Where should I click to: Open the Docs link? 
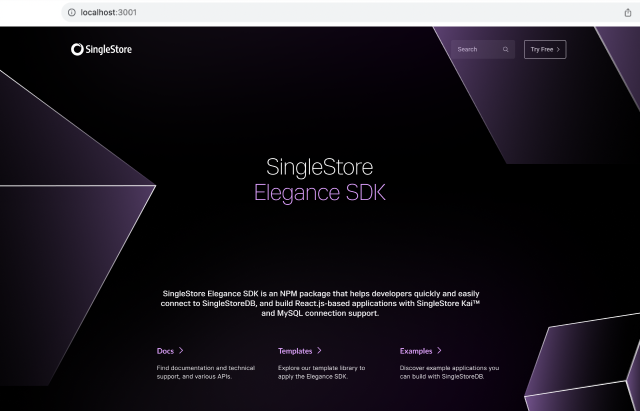[170, 351]
